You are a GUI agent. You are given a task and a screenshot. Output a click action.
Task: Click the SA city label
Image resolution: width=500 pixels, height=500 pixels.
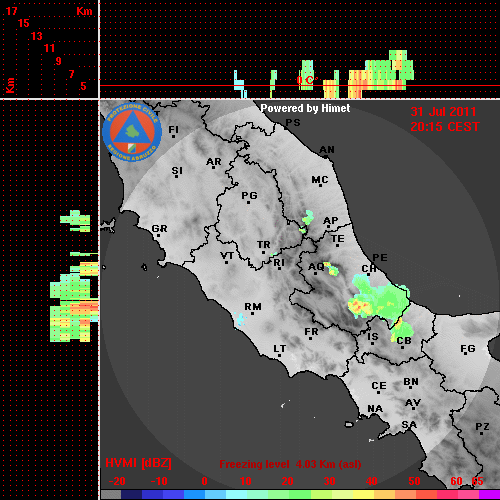coord(409,425)
